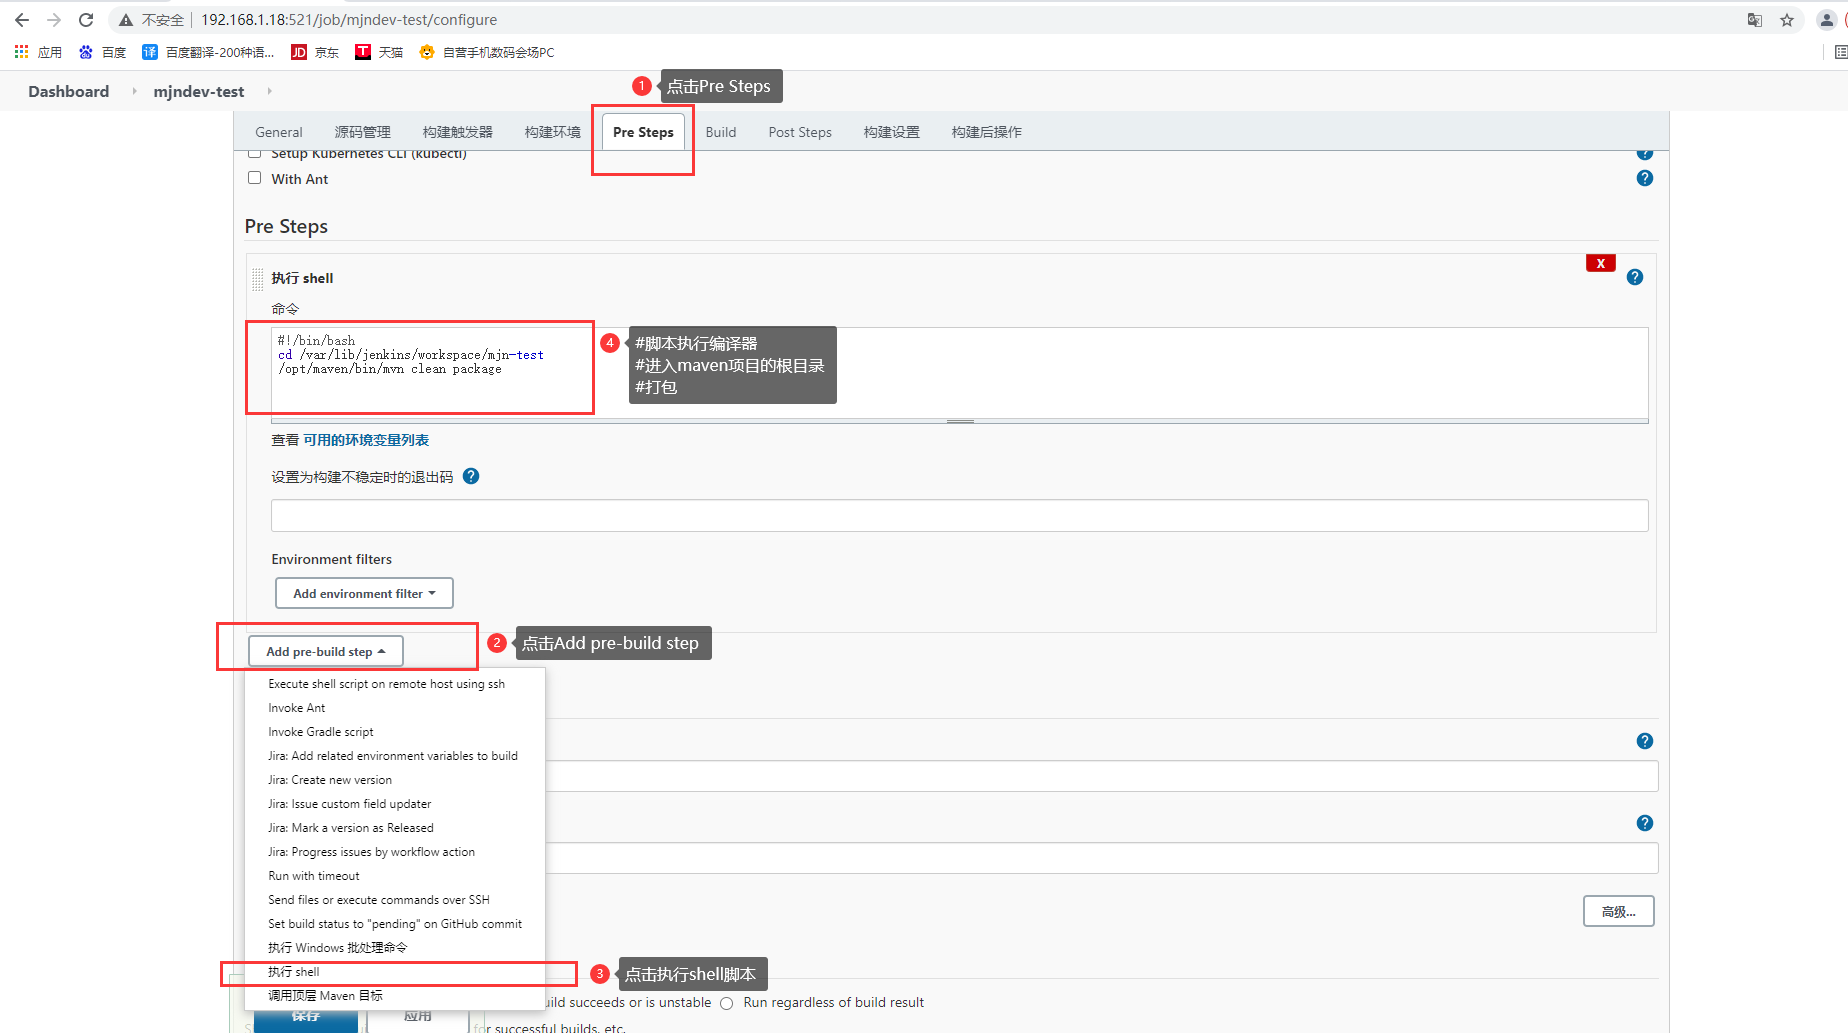Toggle the Add pre-build step dropdown

[326, 651]
